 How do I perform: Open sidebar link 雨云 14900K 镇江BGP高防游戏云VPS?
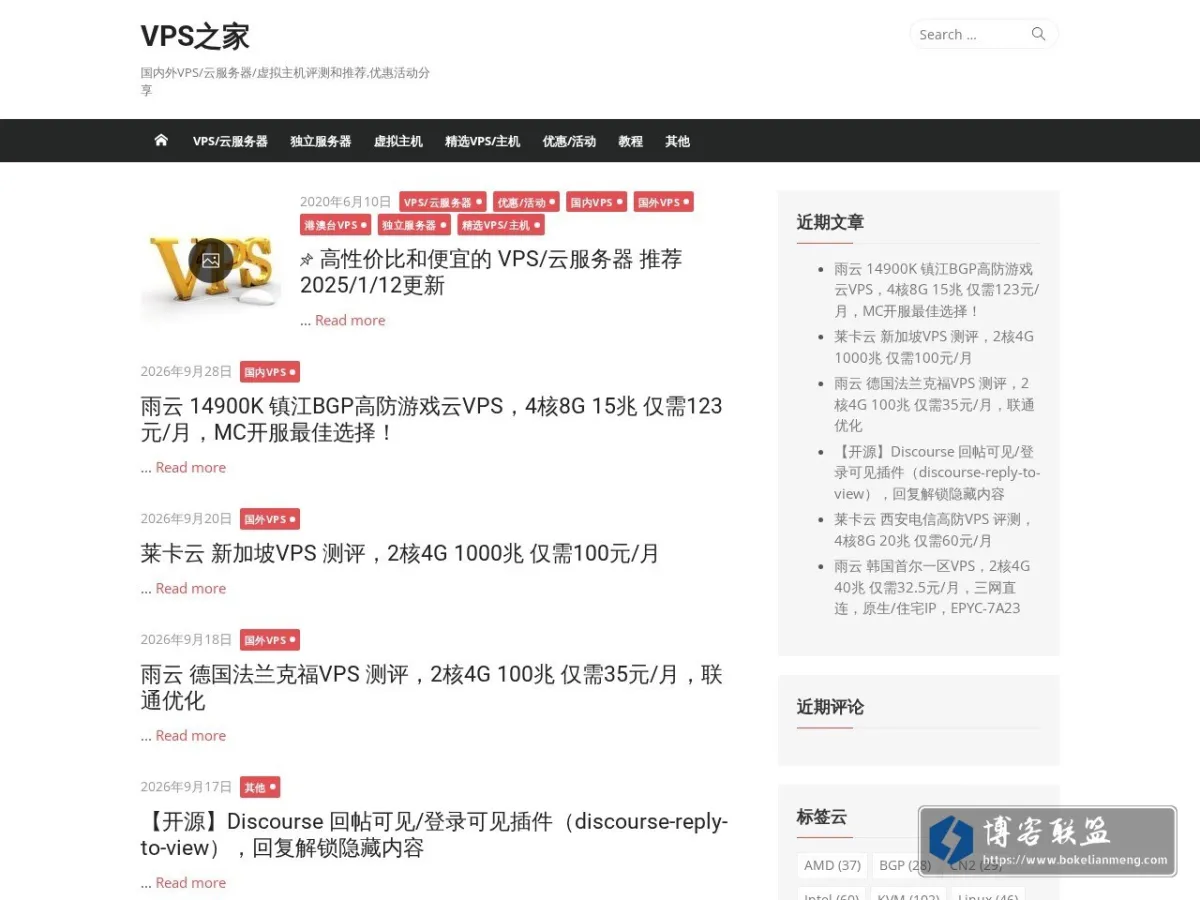936,290
